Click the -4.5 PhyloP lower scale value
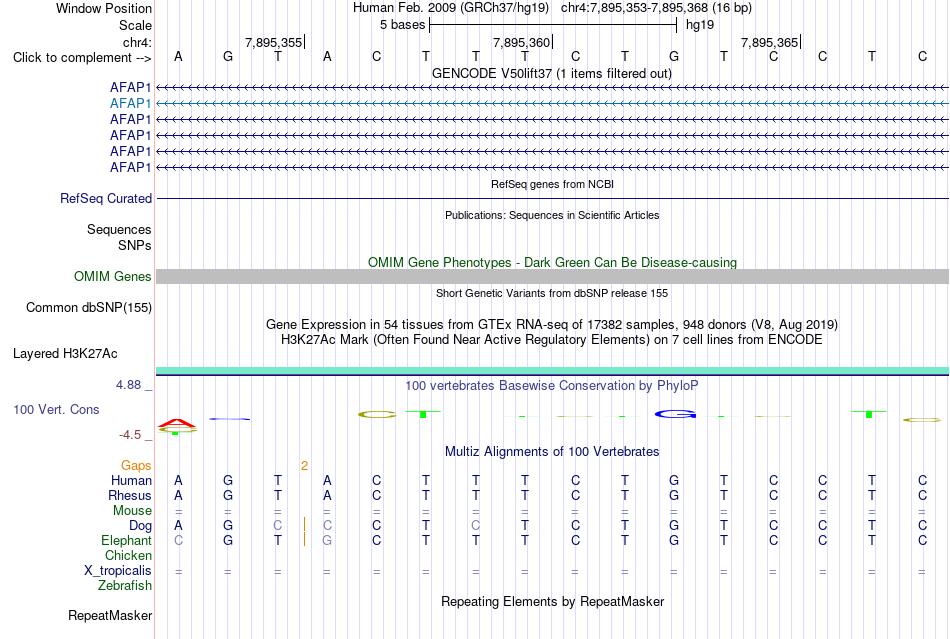 click(130, 435)
